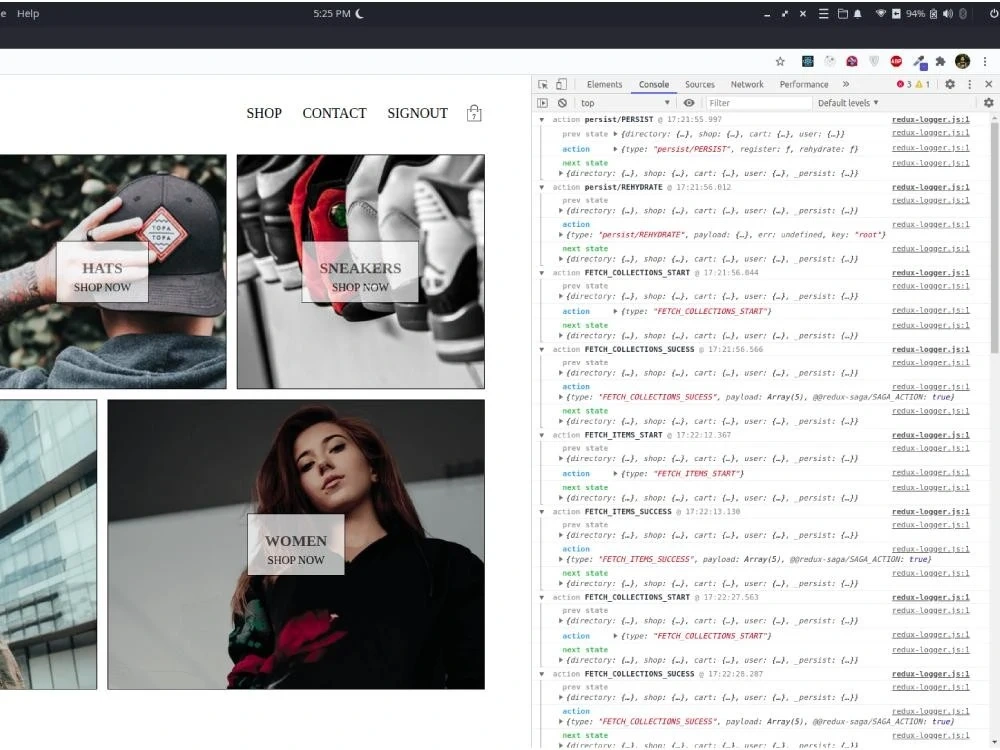Open the DevTools customize three-dot menu

click(x=969, y=84)
